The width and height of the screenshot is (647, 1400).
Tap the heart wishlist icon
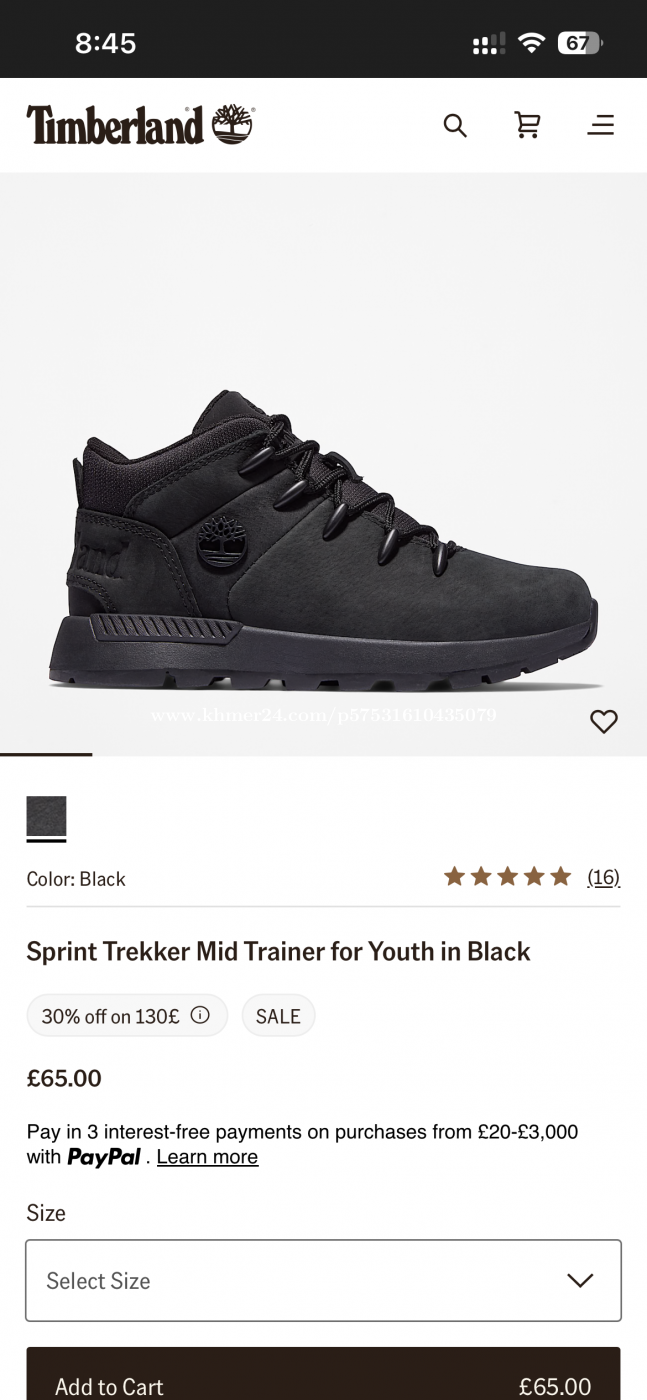[x=603, y=721]
